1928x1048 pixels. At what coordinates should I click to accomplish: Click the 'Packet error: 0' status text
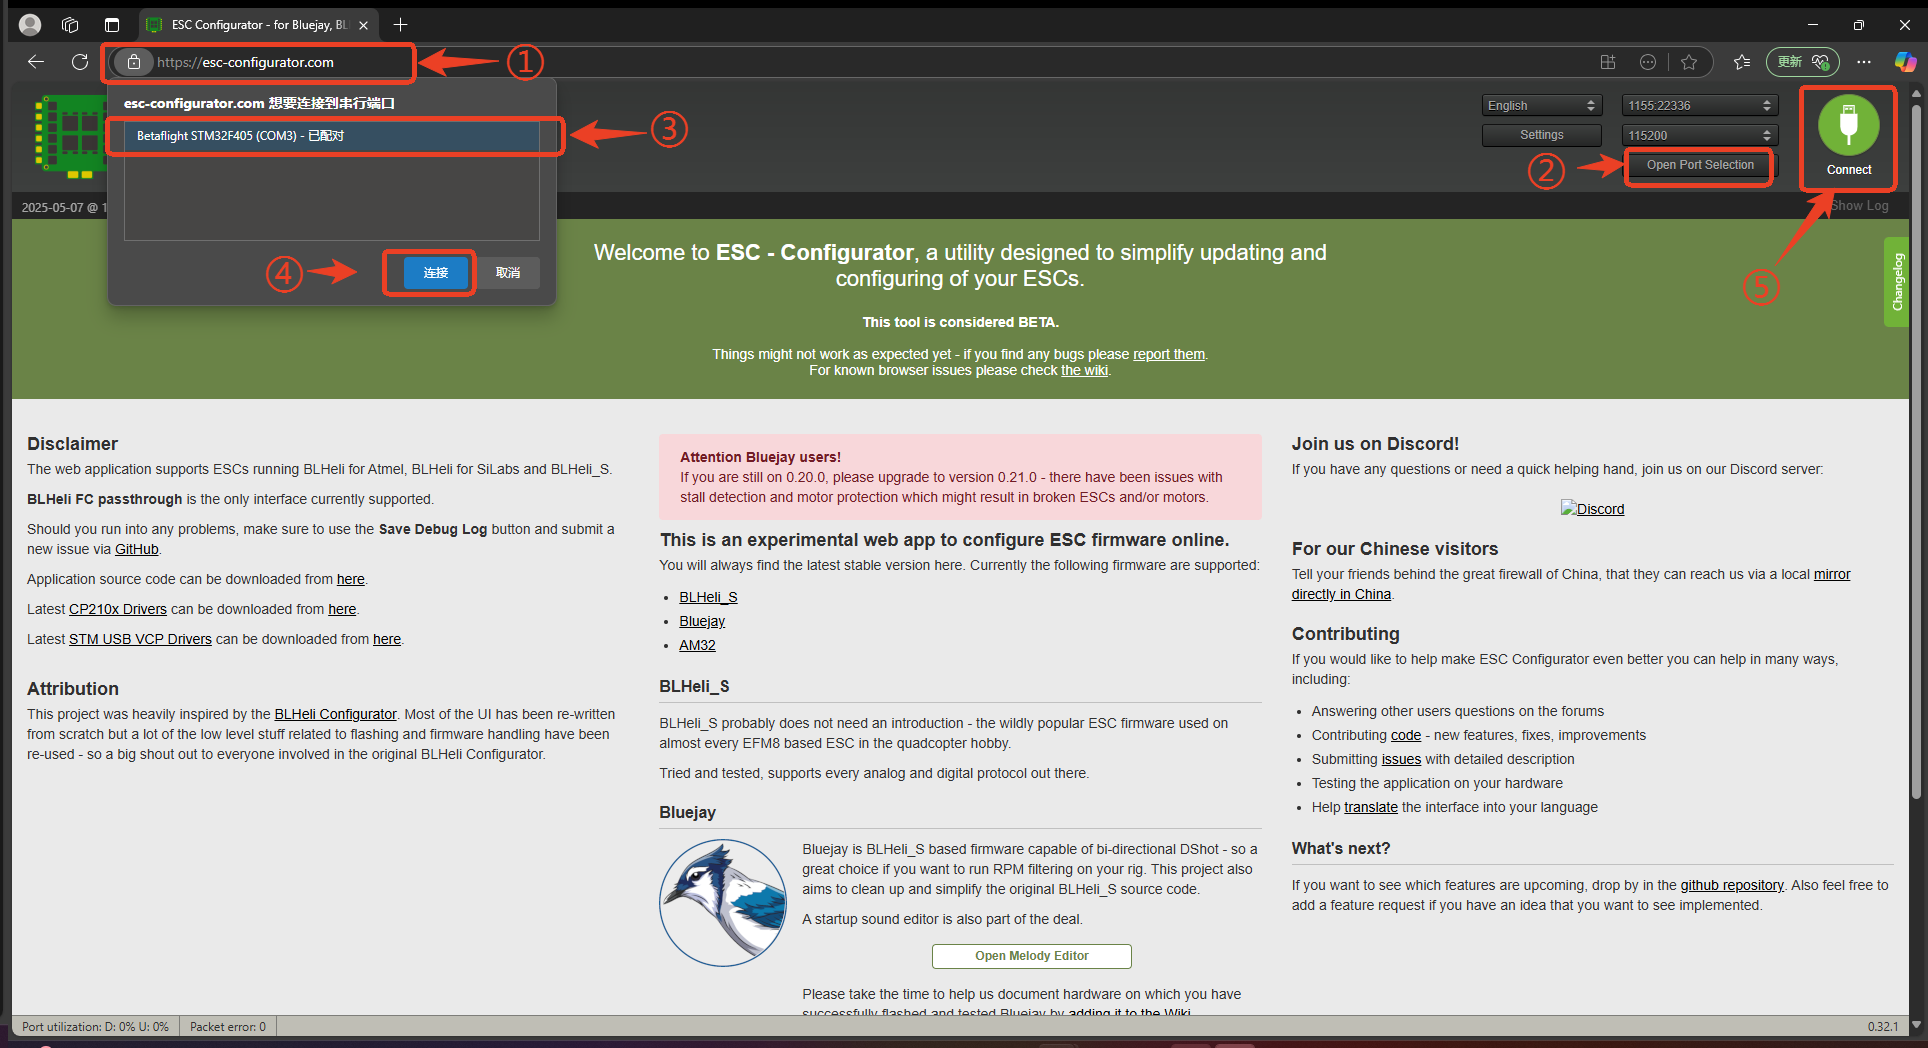click(x=228, y=1027)
